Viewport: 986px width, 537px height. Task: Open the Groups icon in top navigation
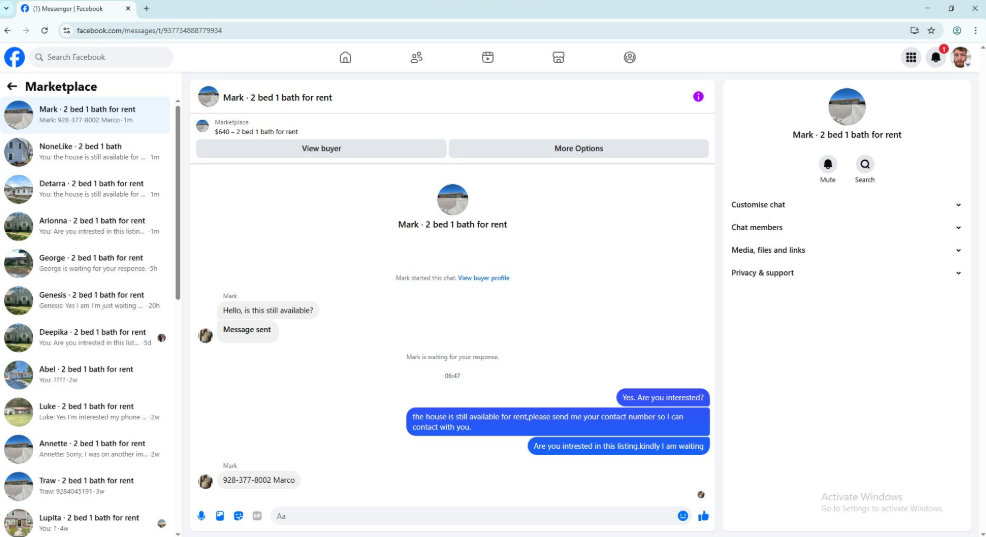629,57
